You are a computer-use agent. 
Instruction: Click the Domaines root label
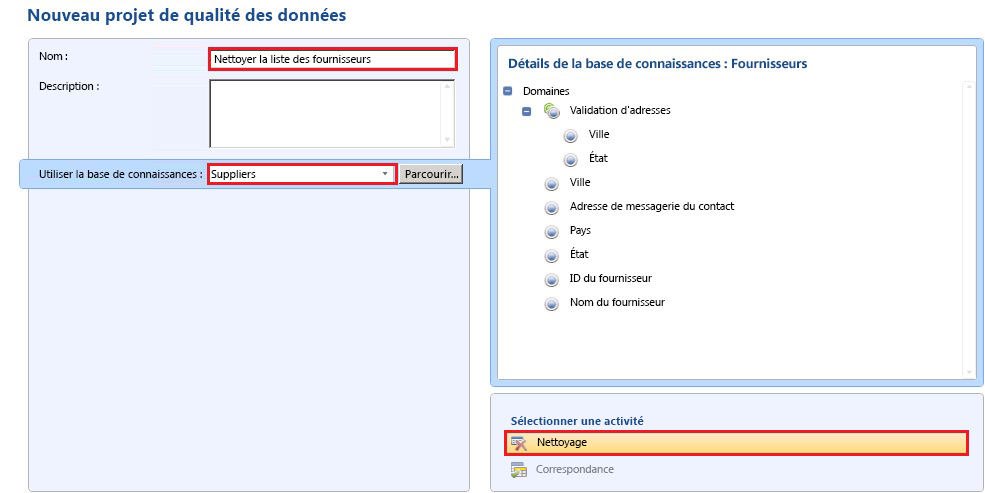tap(546, 91)
